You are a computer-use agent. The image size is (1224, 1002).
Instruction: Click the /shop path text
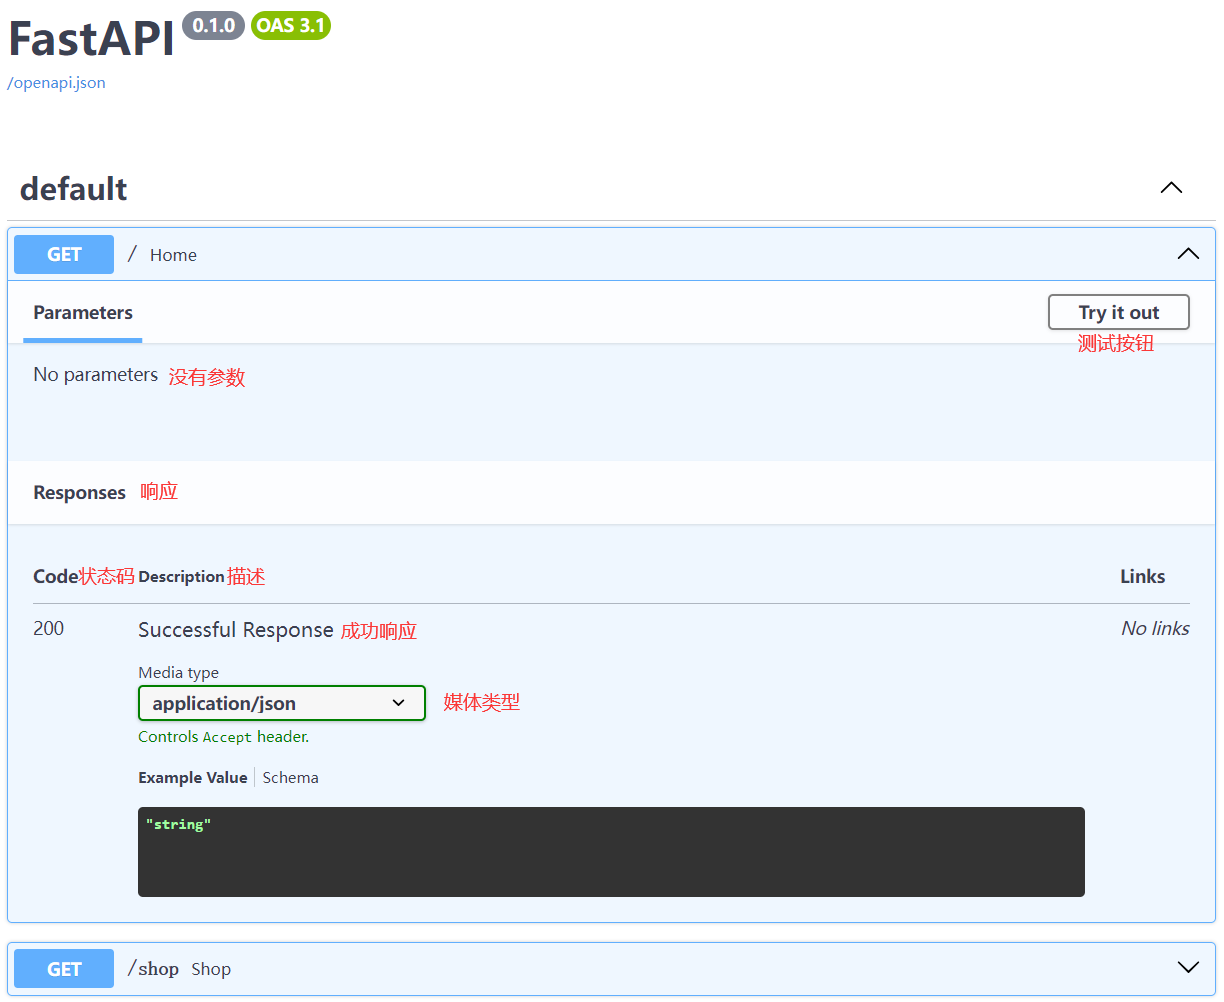click(x=157, y=969)
